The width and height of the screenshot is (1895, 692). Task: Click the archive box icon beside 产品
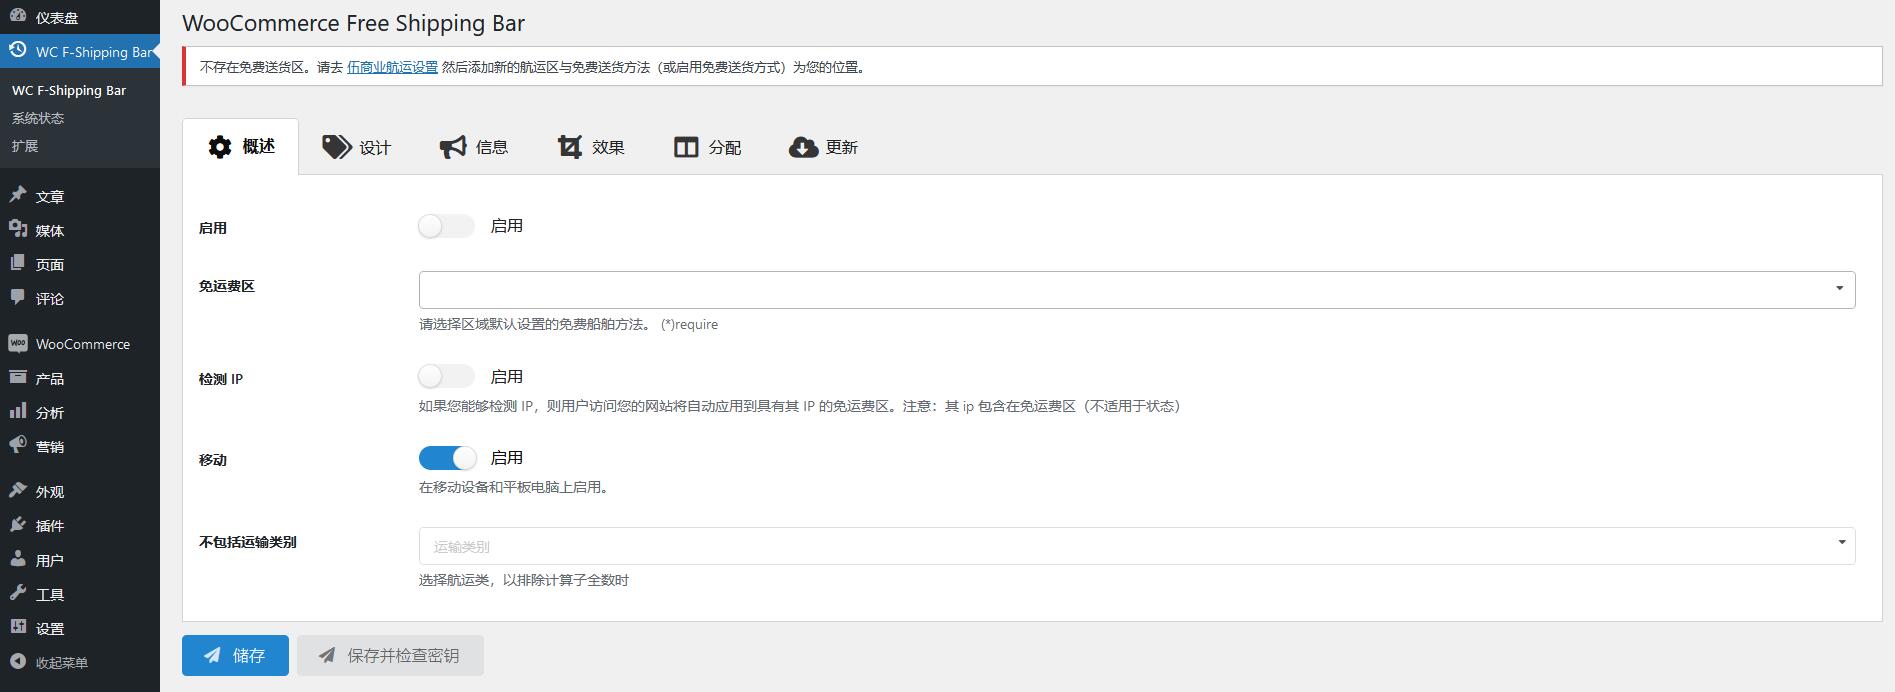(18, 377)
